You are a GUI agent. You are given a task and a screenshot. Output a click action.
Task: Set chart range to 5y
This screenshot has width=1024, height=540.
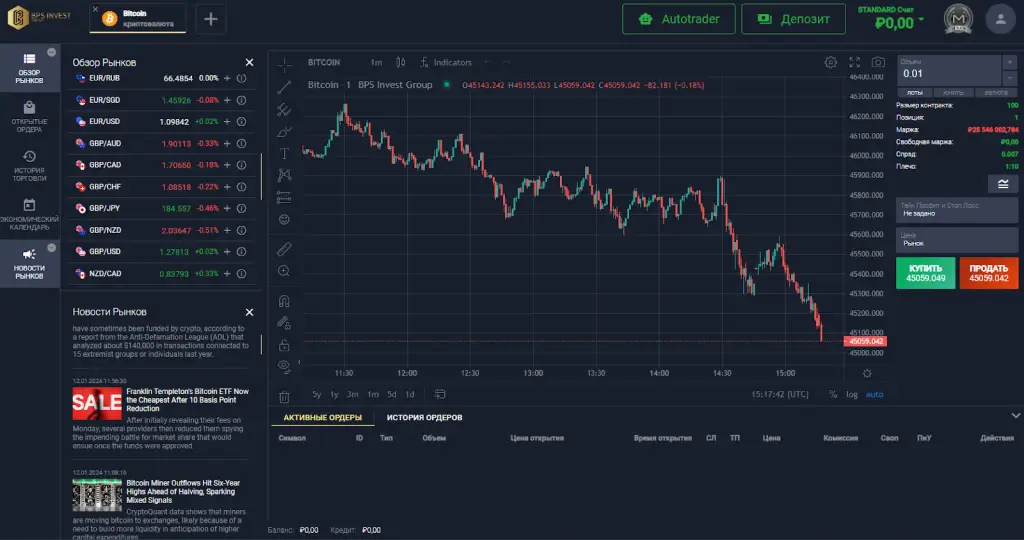(317, 394)
